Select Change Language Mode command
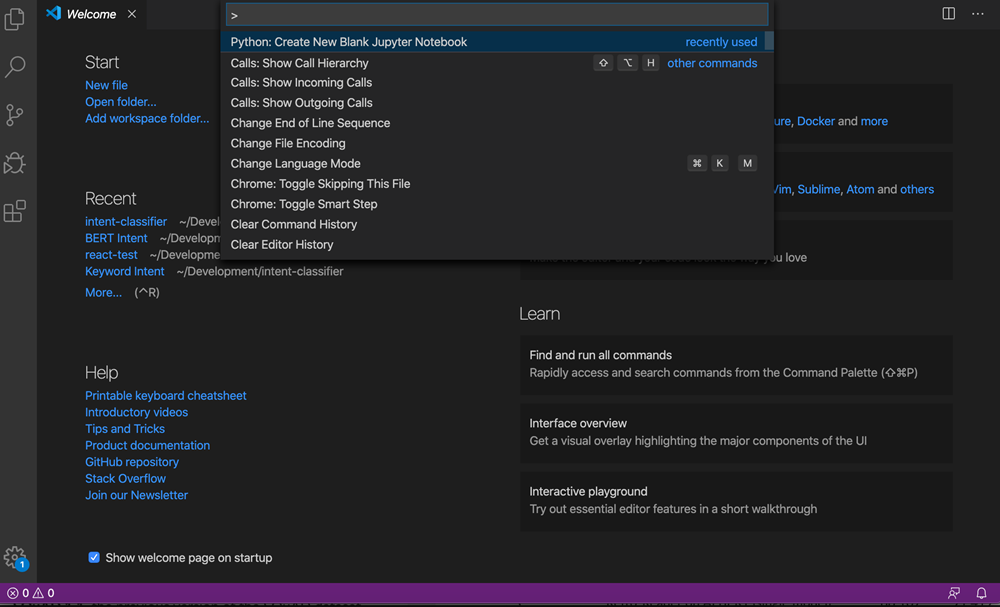 [x=497, y=164]
